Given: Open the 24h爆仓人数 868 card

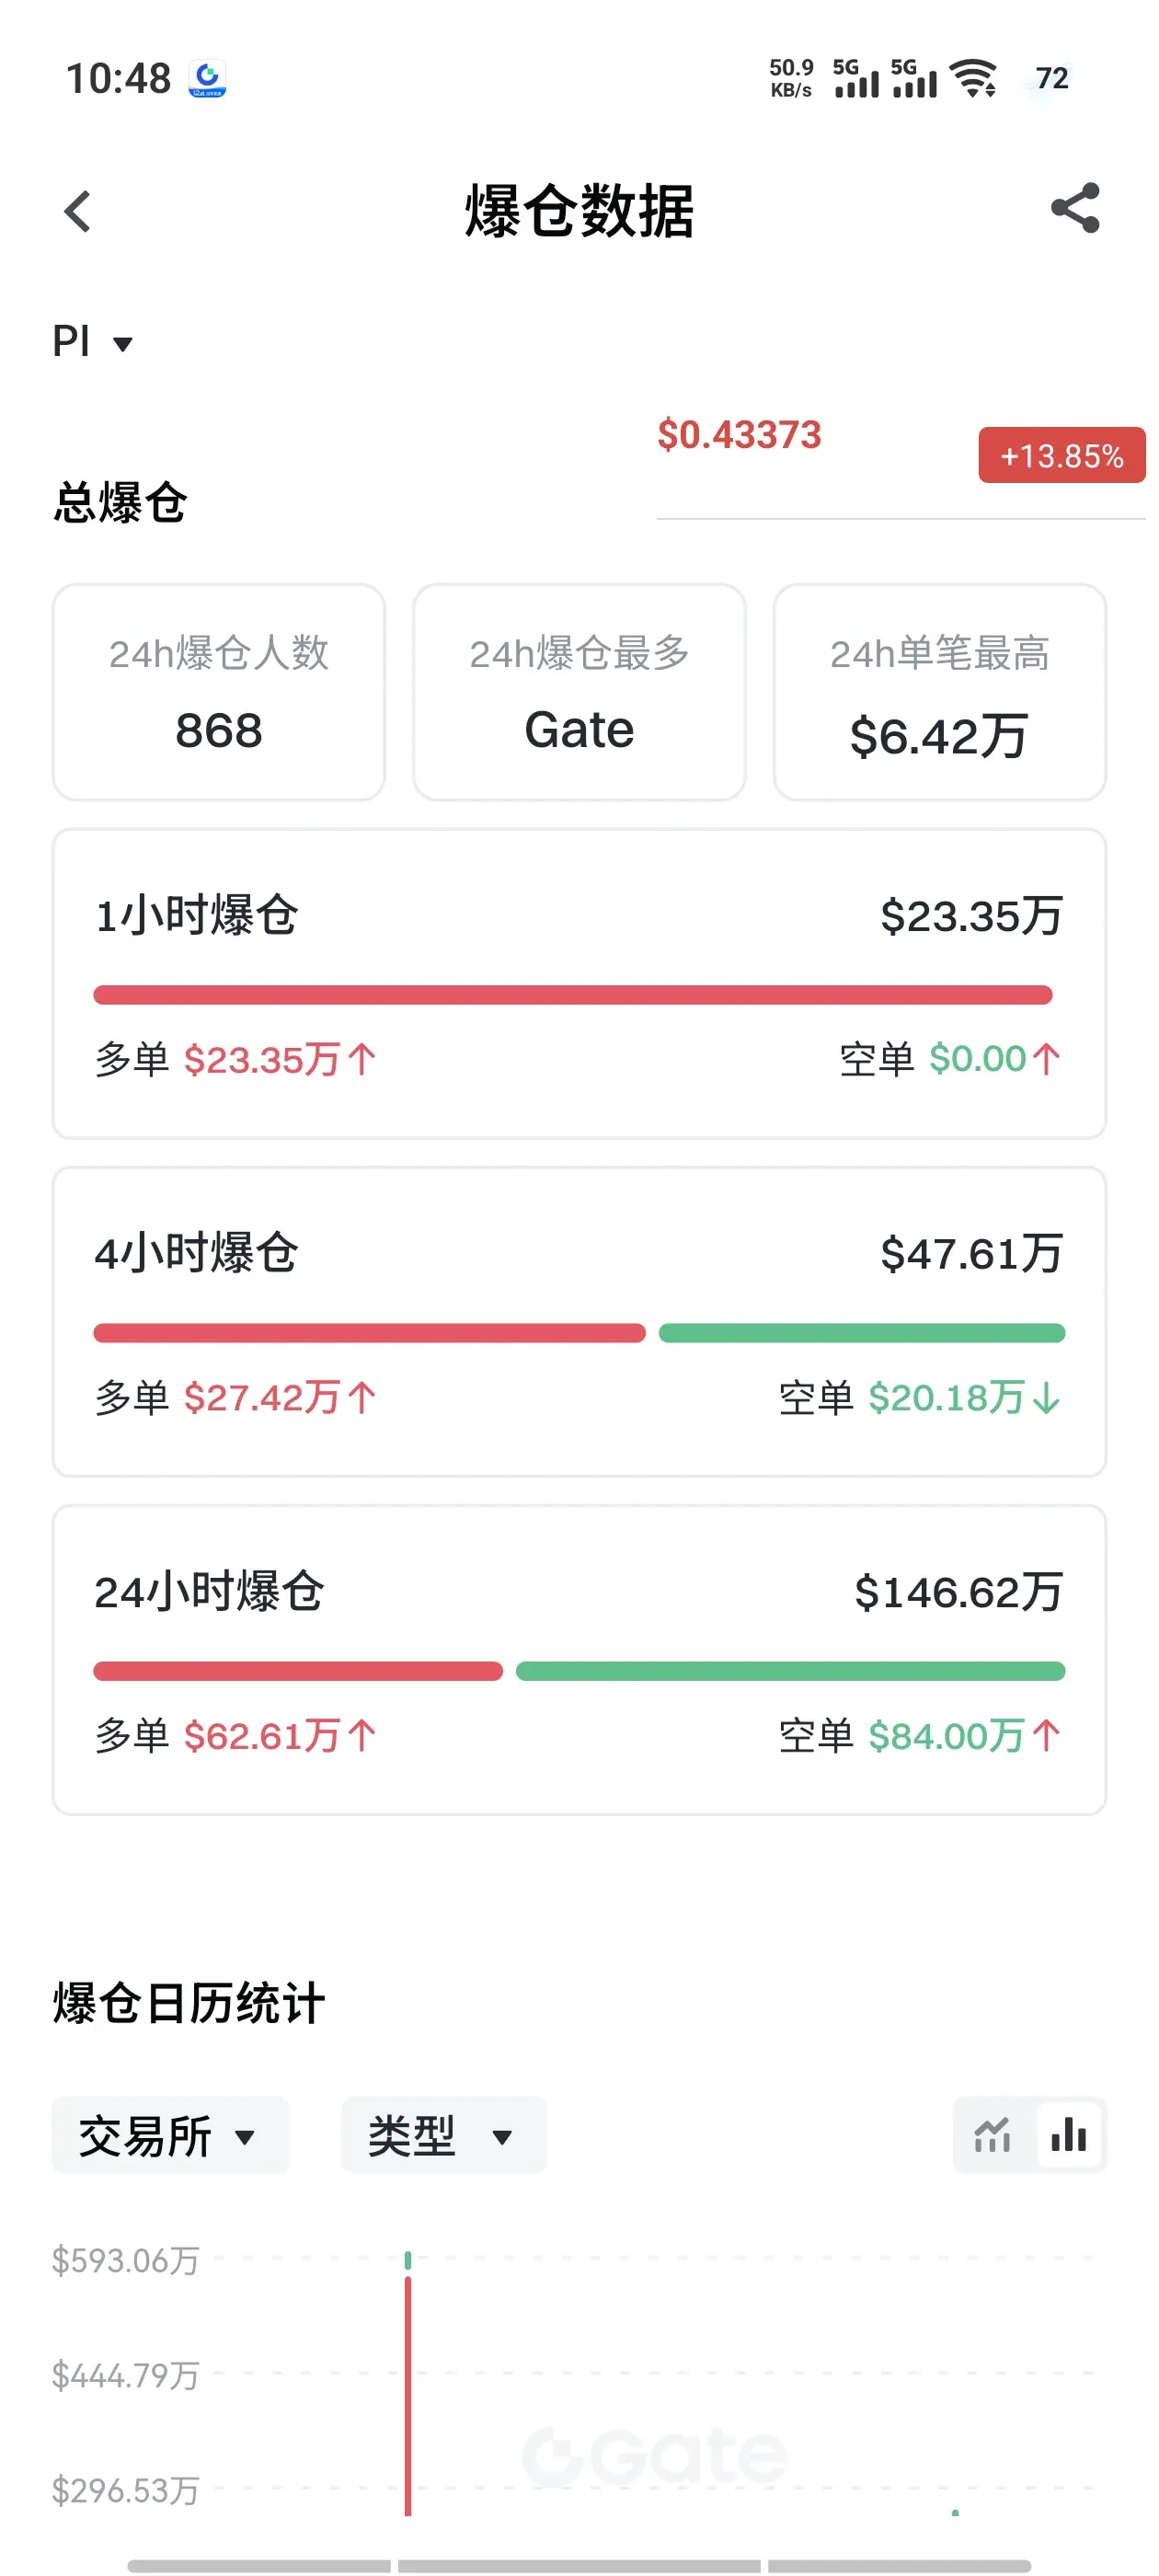Looking at the screenshot, I should [219, 692].
